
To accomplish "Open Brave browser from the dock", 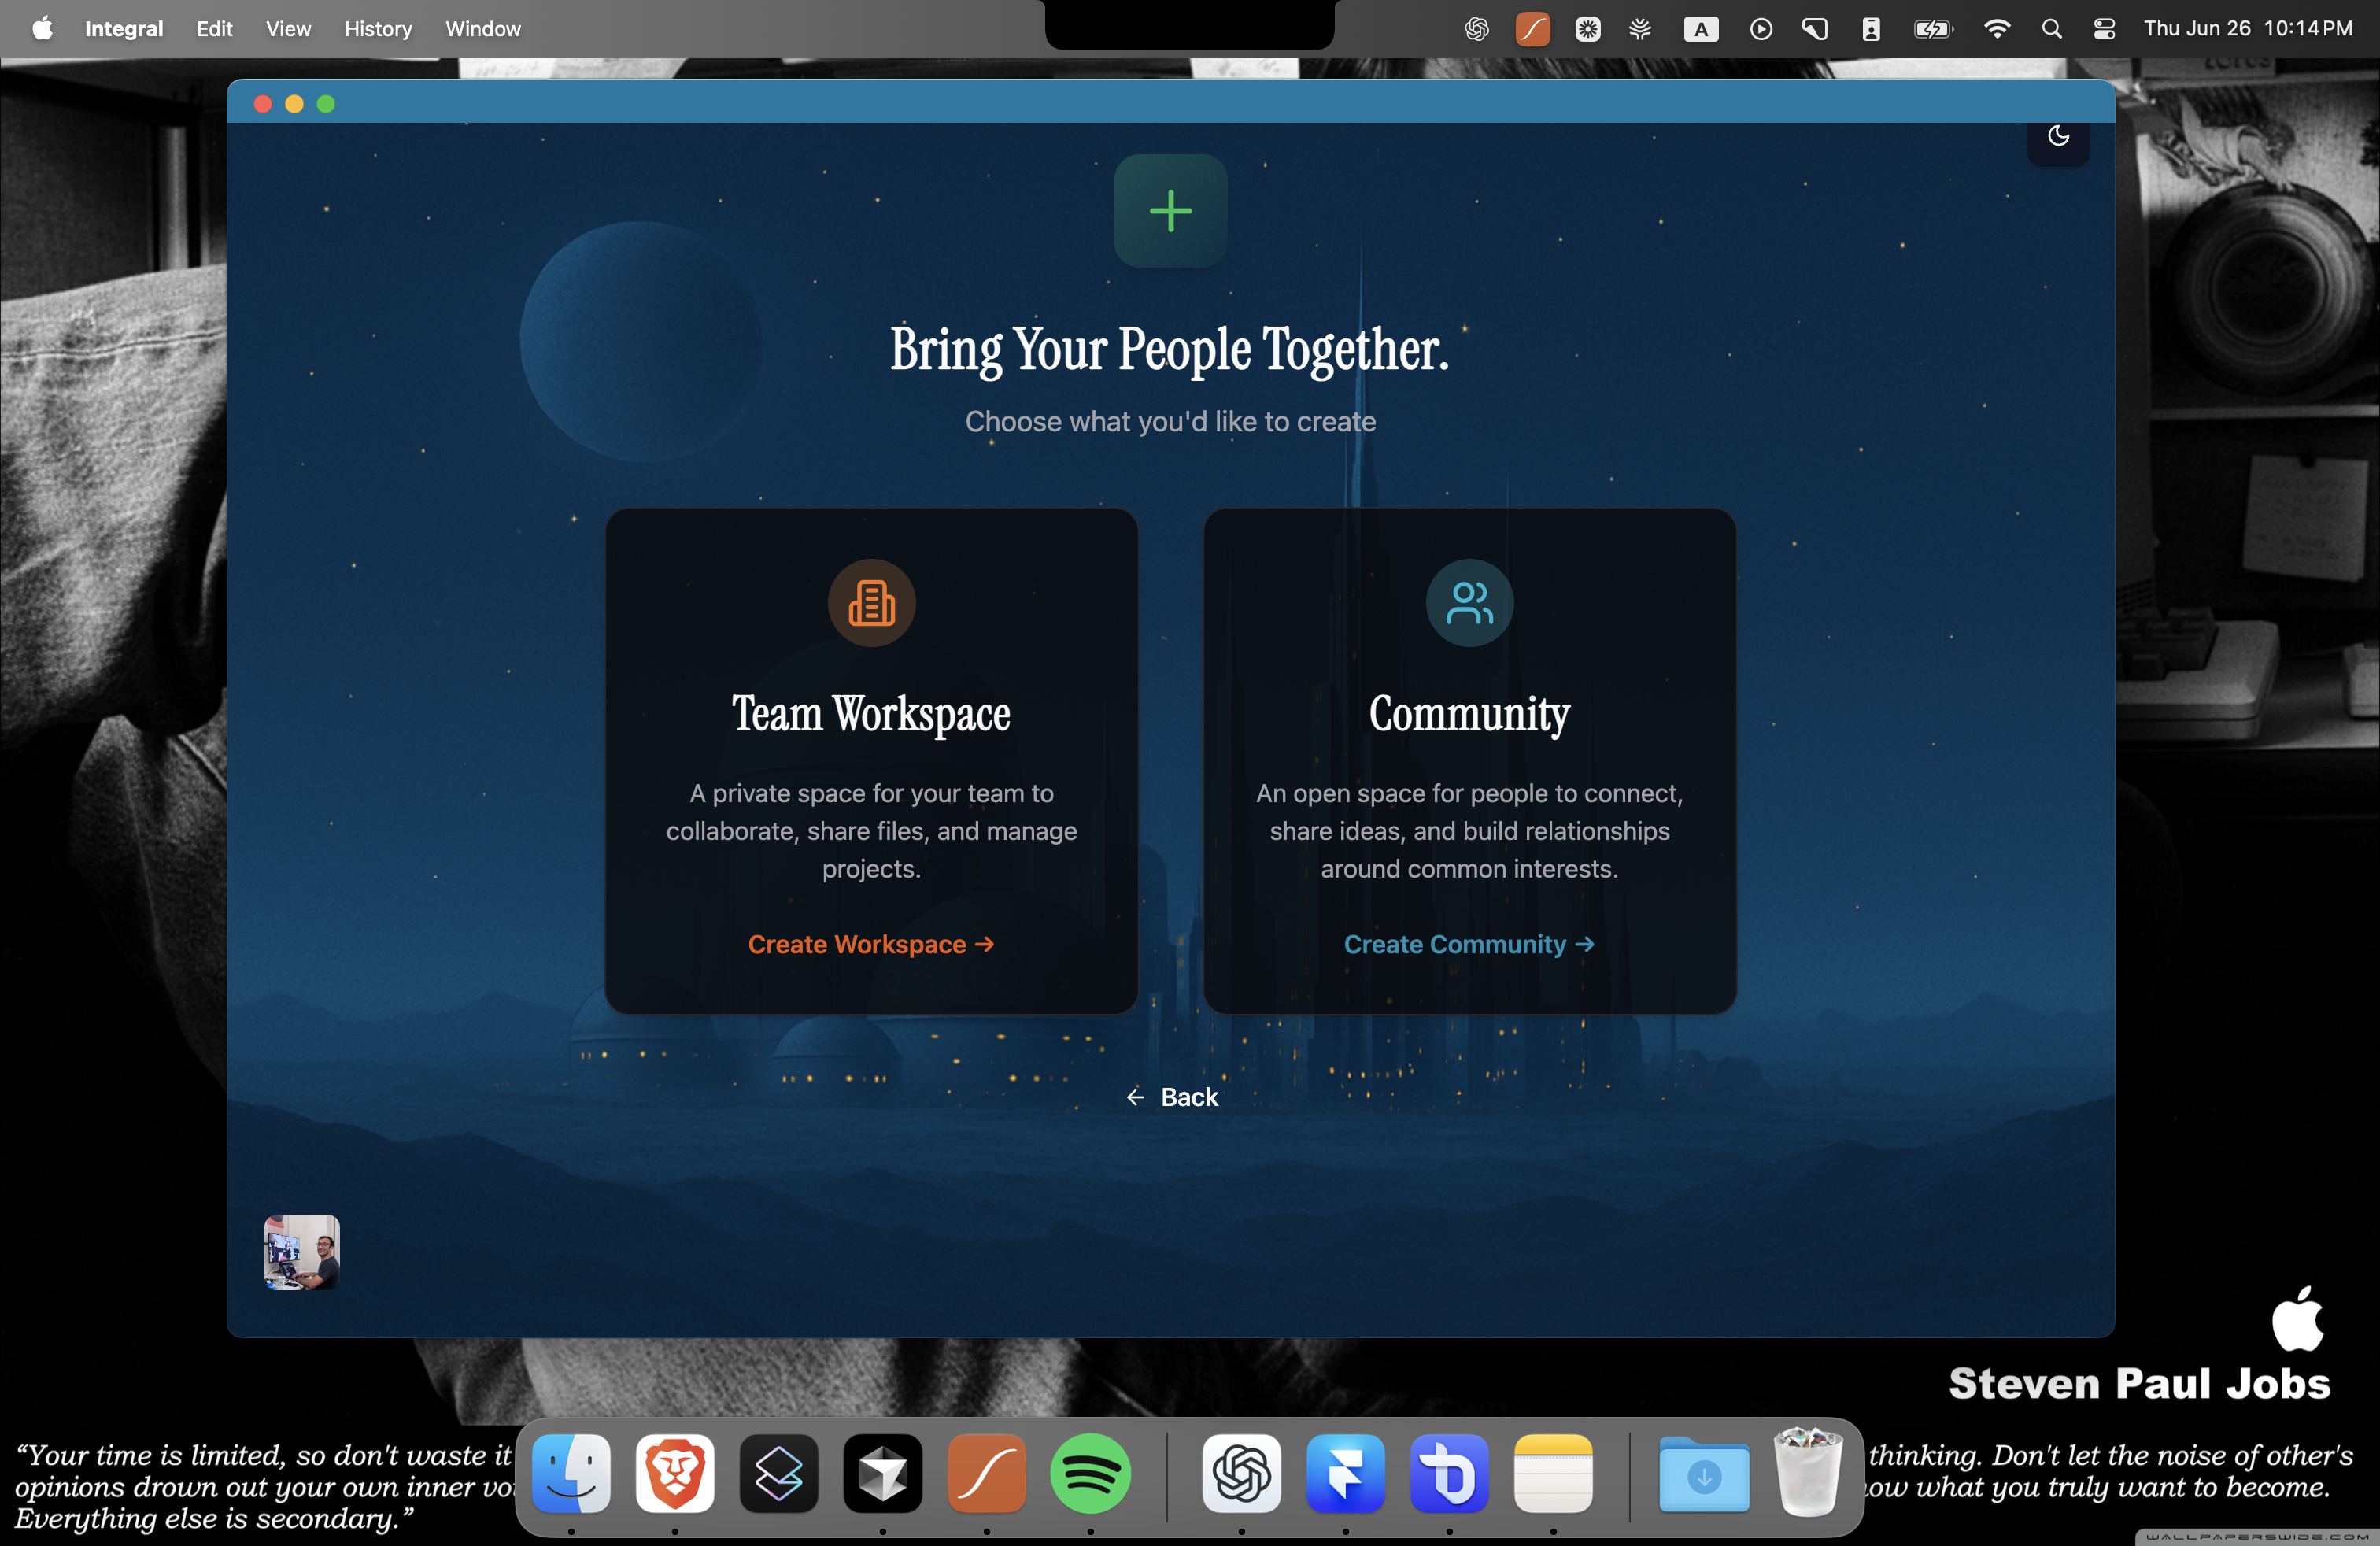I will coord(675,1473).
